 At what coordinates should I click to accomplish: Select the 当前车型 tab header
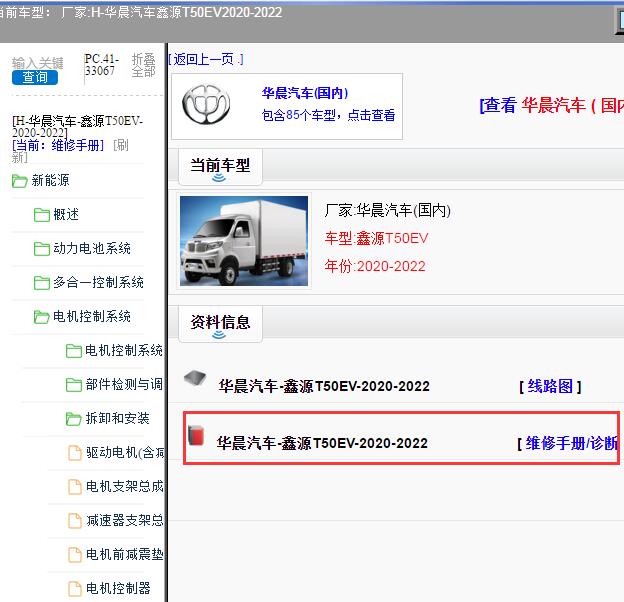tap(220, 166)
